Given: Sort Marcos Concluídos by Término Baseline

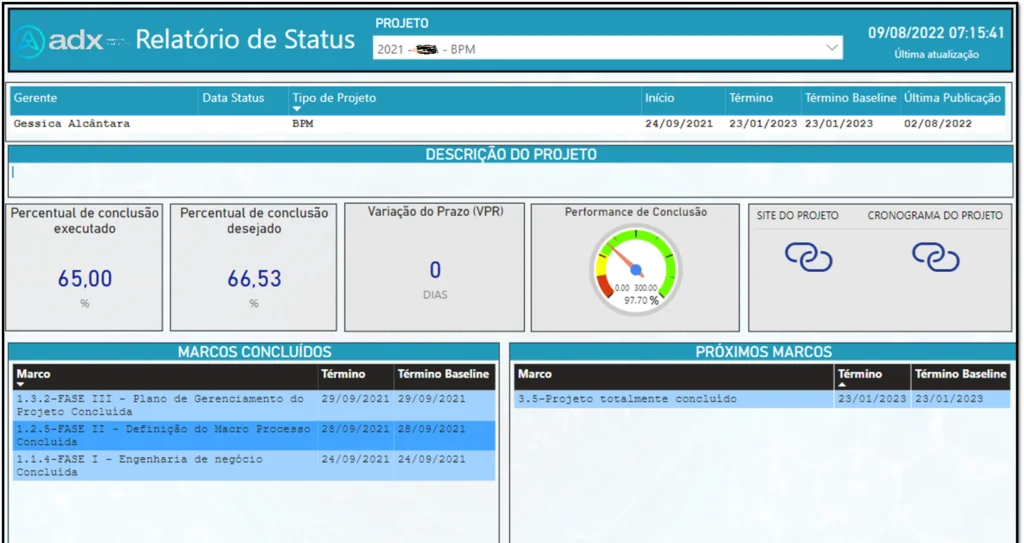Looking at the screenshot, I should [x=443, y=374].
